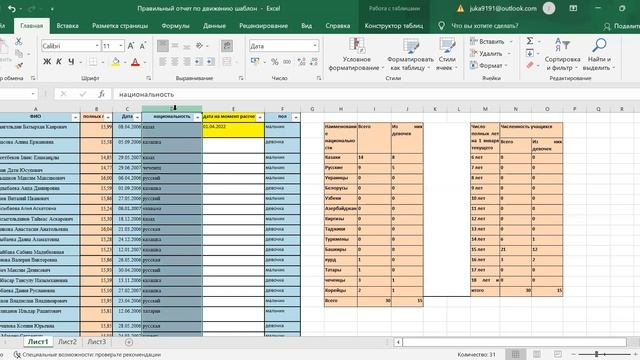Toggle bottom vertical alignment
640x360 pixels.
tap(187, 46)
